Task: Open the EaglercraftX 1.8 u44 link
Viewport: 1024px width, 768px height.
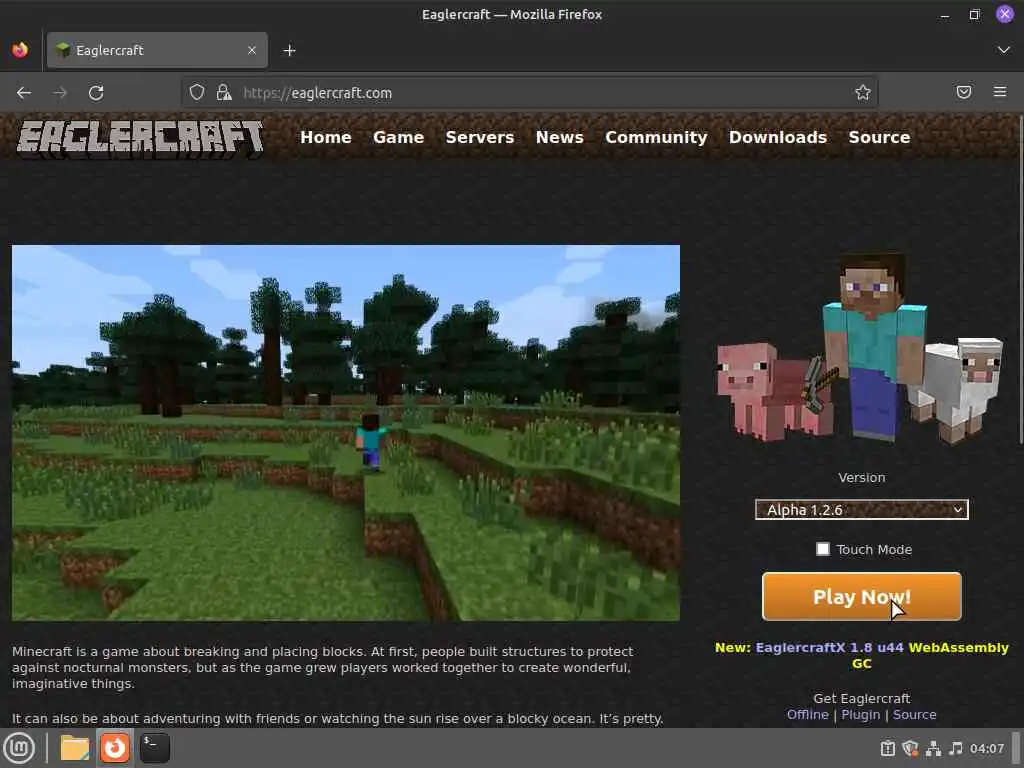Action: (x=829, y=648)
